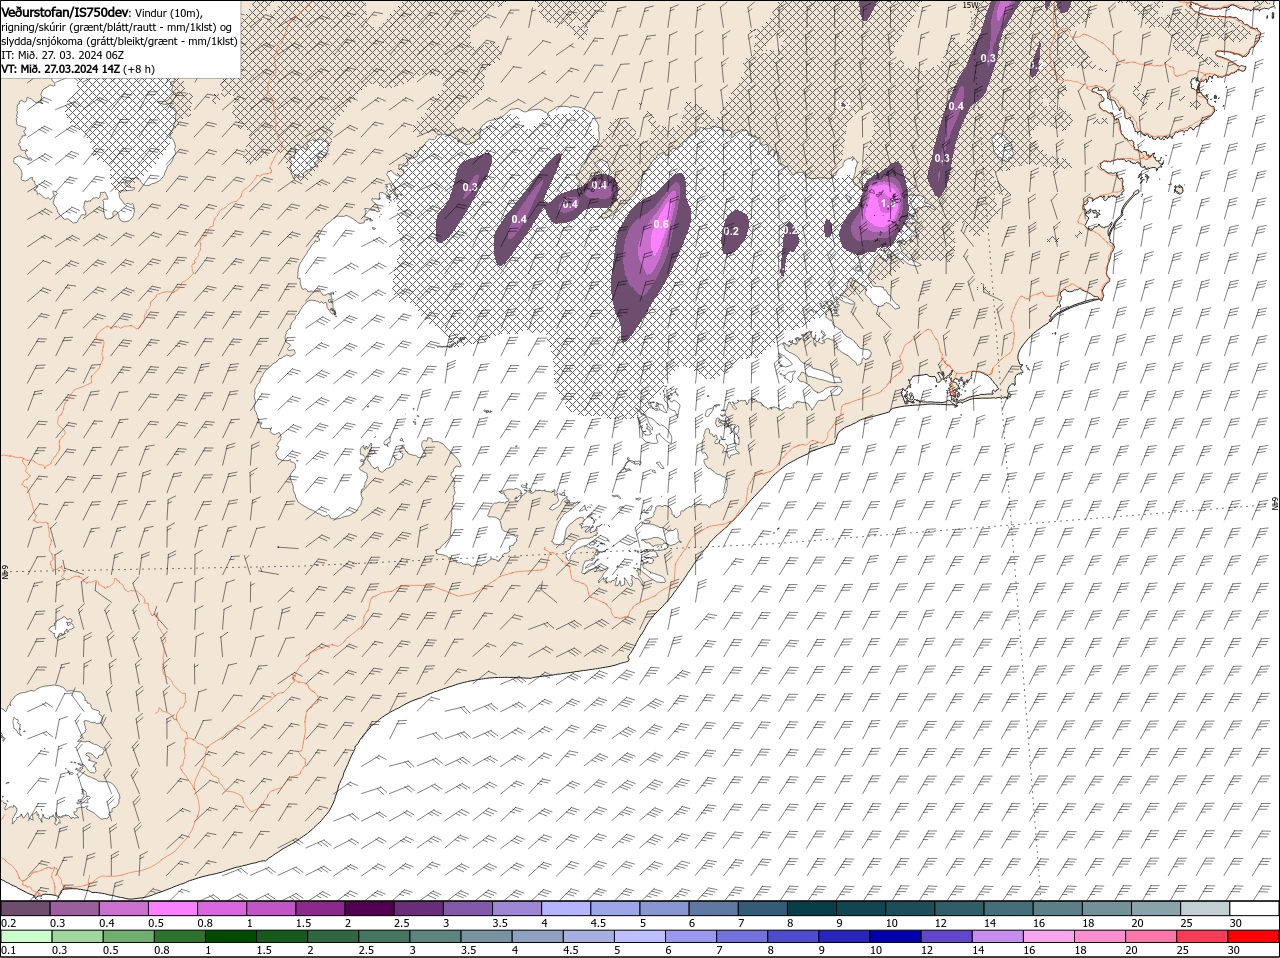Viewport: 1280px width, 958px height.
Task: Click the 0.2 label starting the upper legend scale
Action: [x=8, y=923]
